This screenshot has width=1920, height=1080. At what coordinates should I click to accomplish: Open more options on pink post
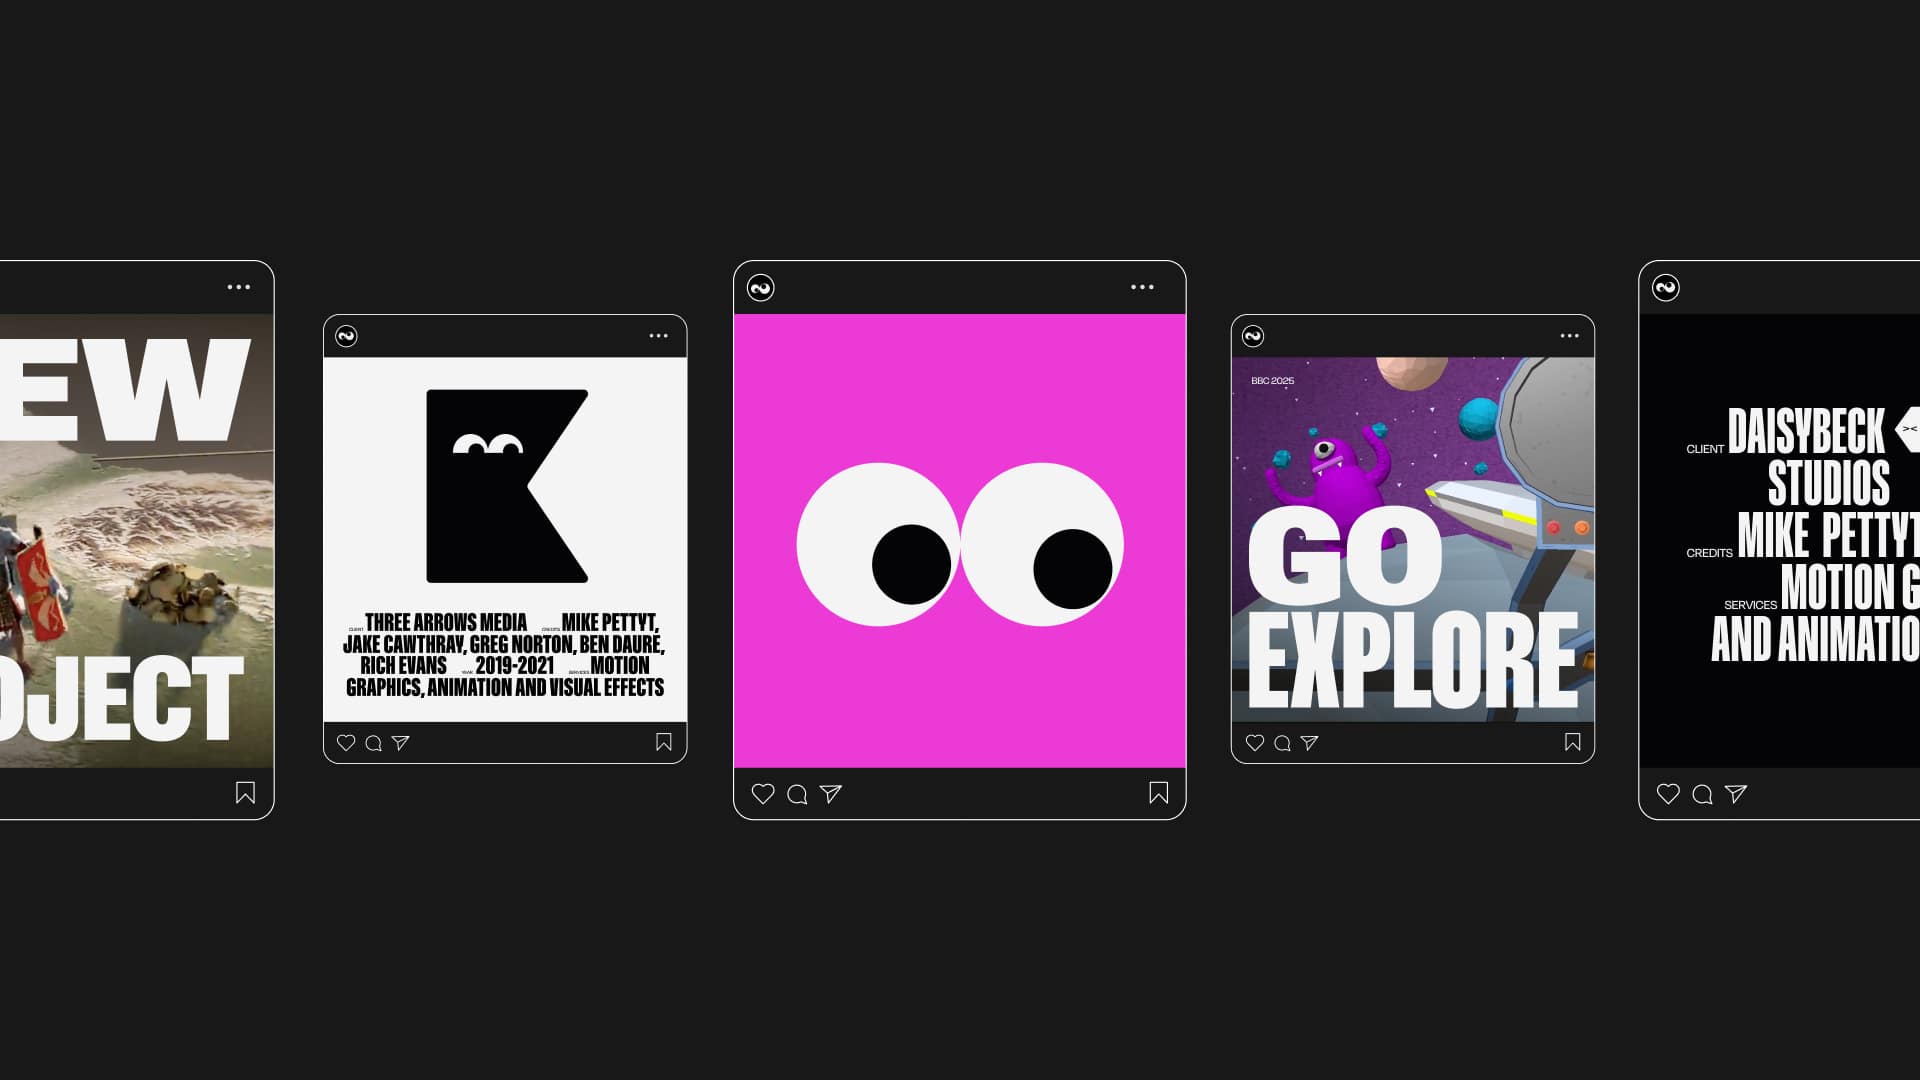1142,287
